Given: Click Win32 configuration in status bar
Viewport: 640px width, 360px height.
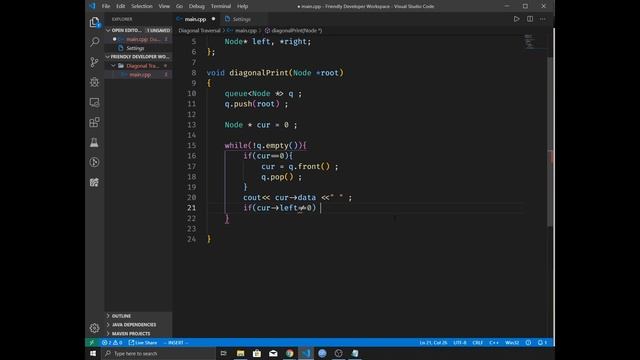Looking at the screenshot, I should [512, 342].
